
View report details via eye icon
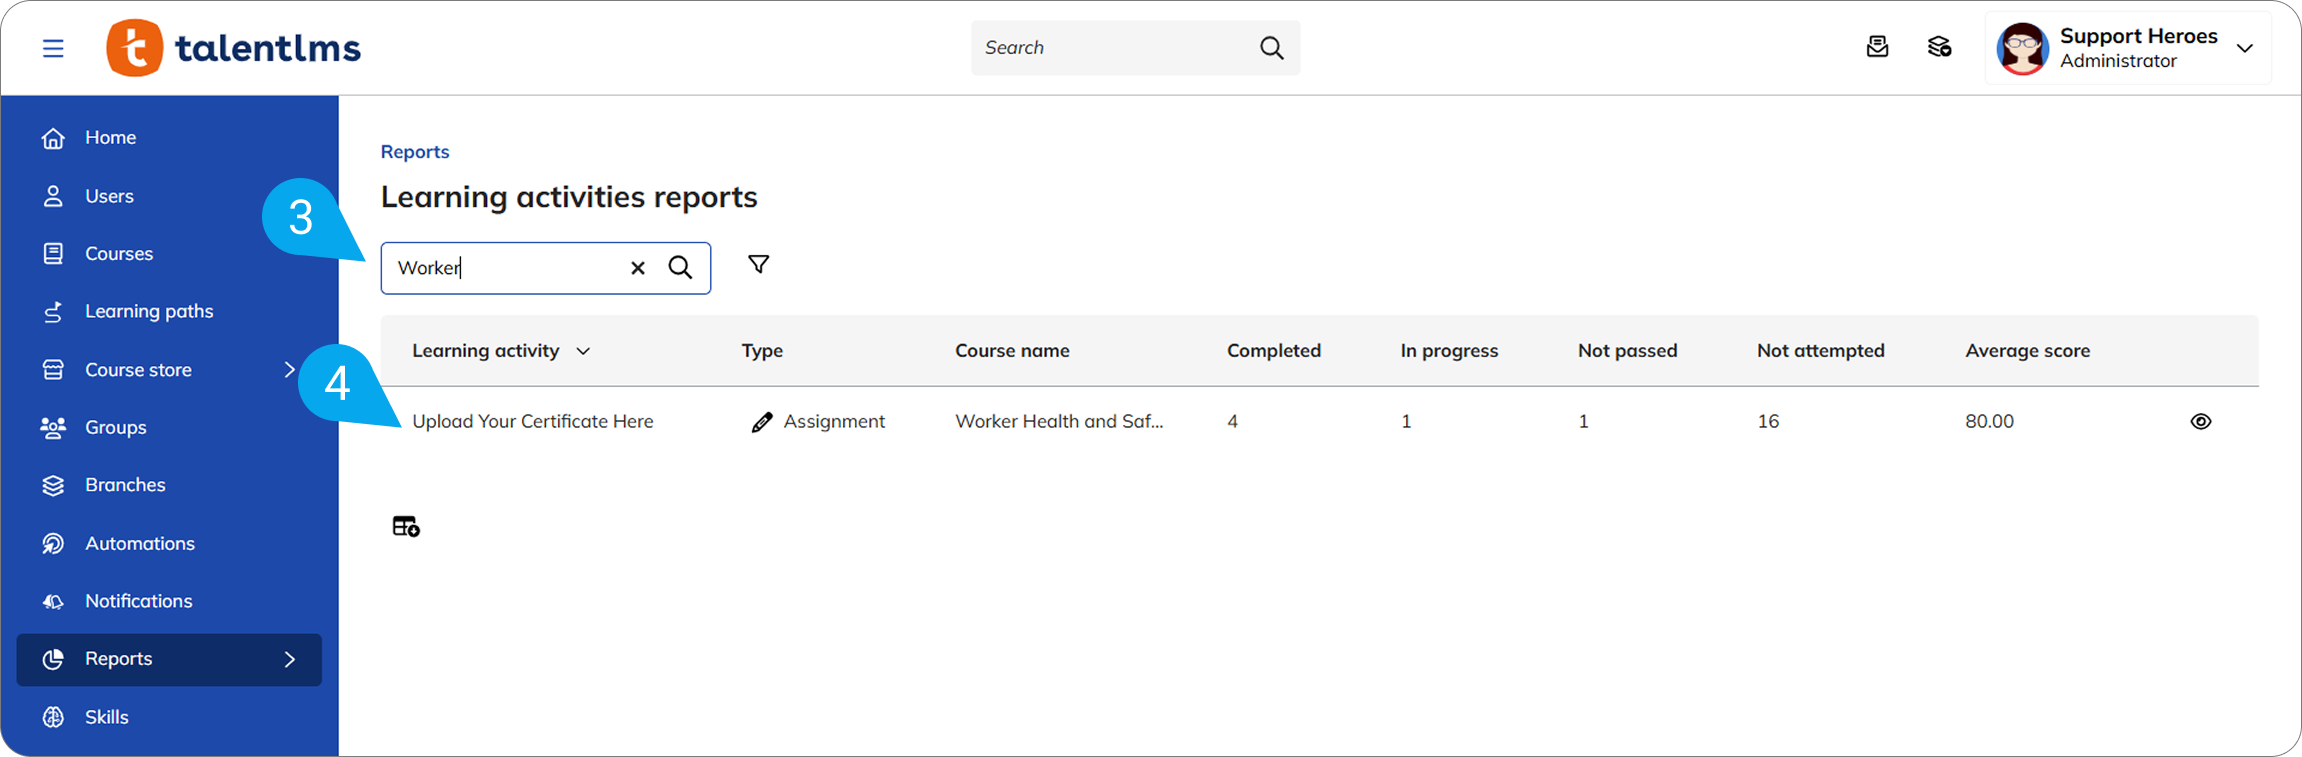click(x=2200, y=422)
